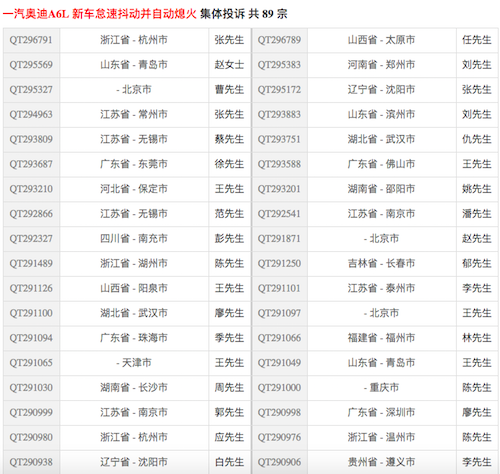Select complaint number QT291250
This screenshot has width=500, height=474.
pos(279,263)
